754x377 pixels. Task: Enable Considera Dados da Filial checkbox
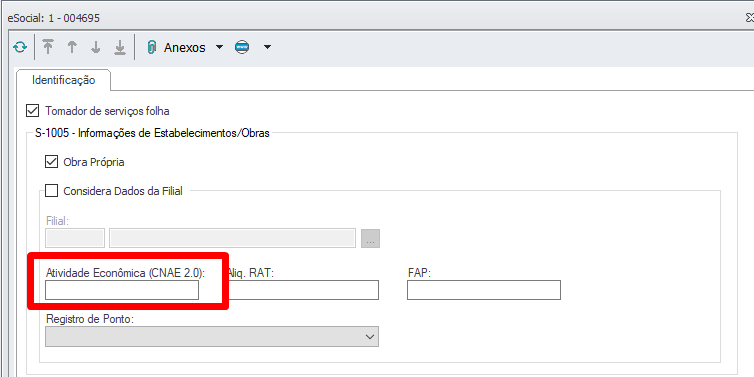click(x=51, y=191)
